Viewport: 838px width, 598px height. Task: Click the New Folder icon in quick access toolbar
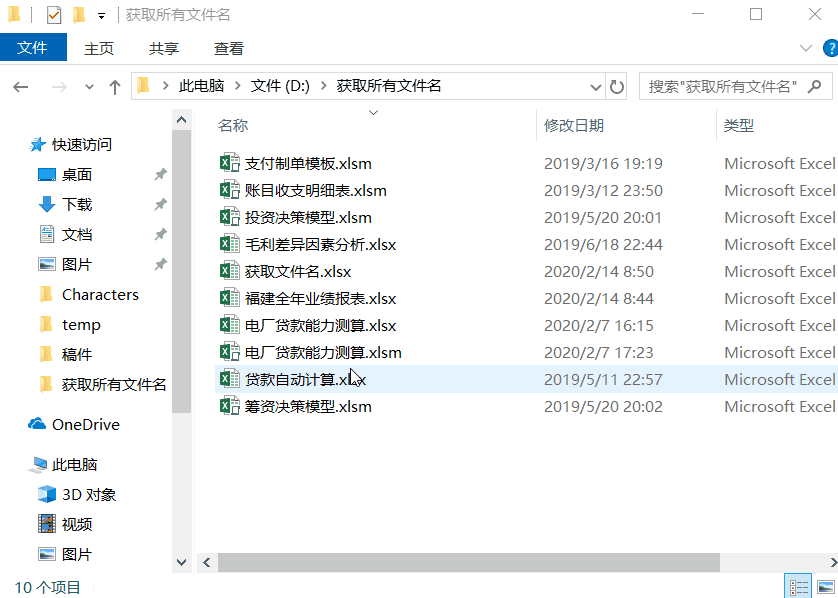[x=79, y=15]
